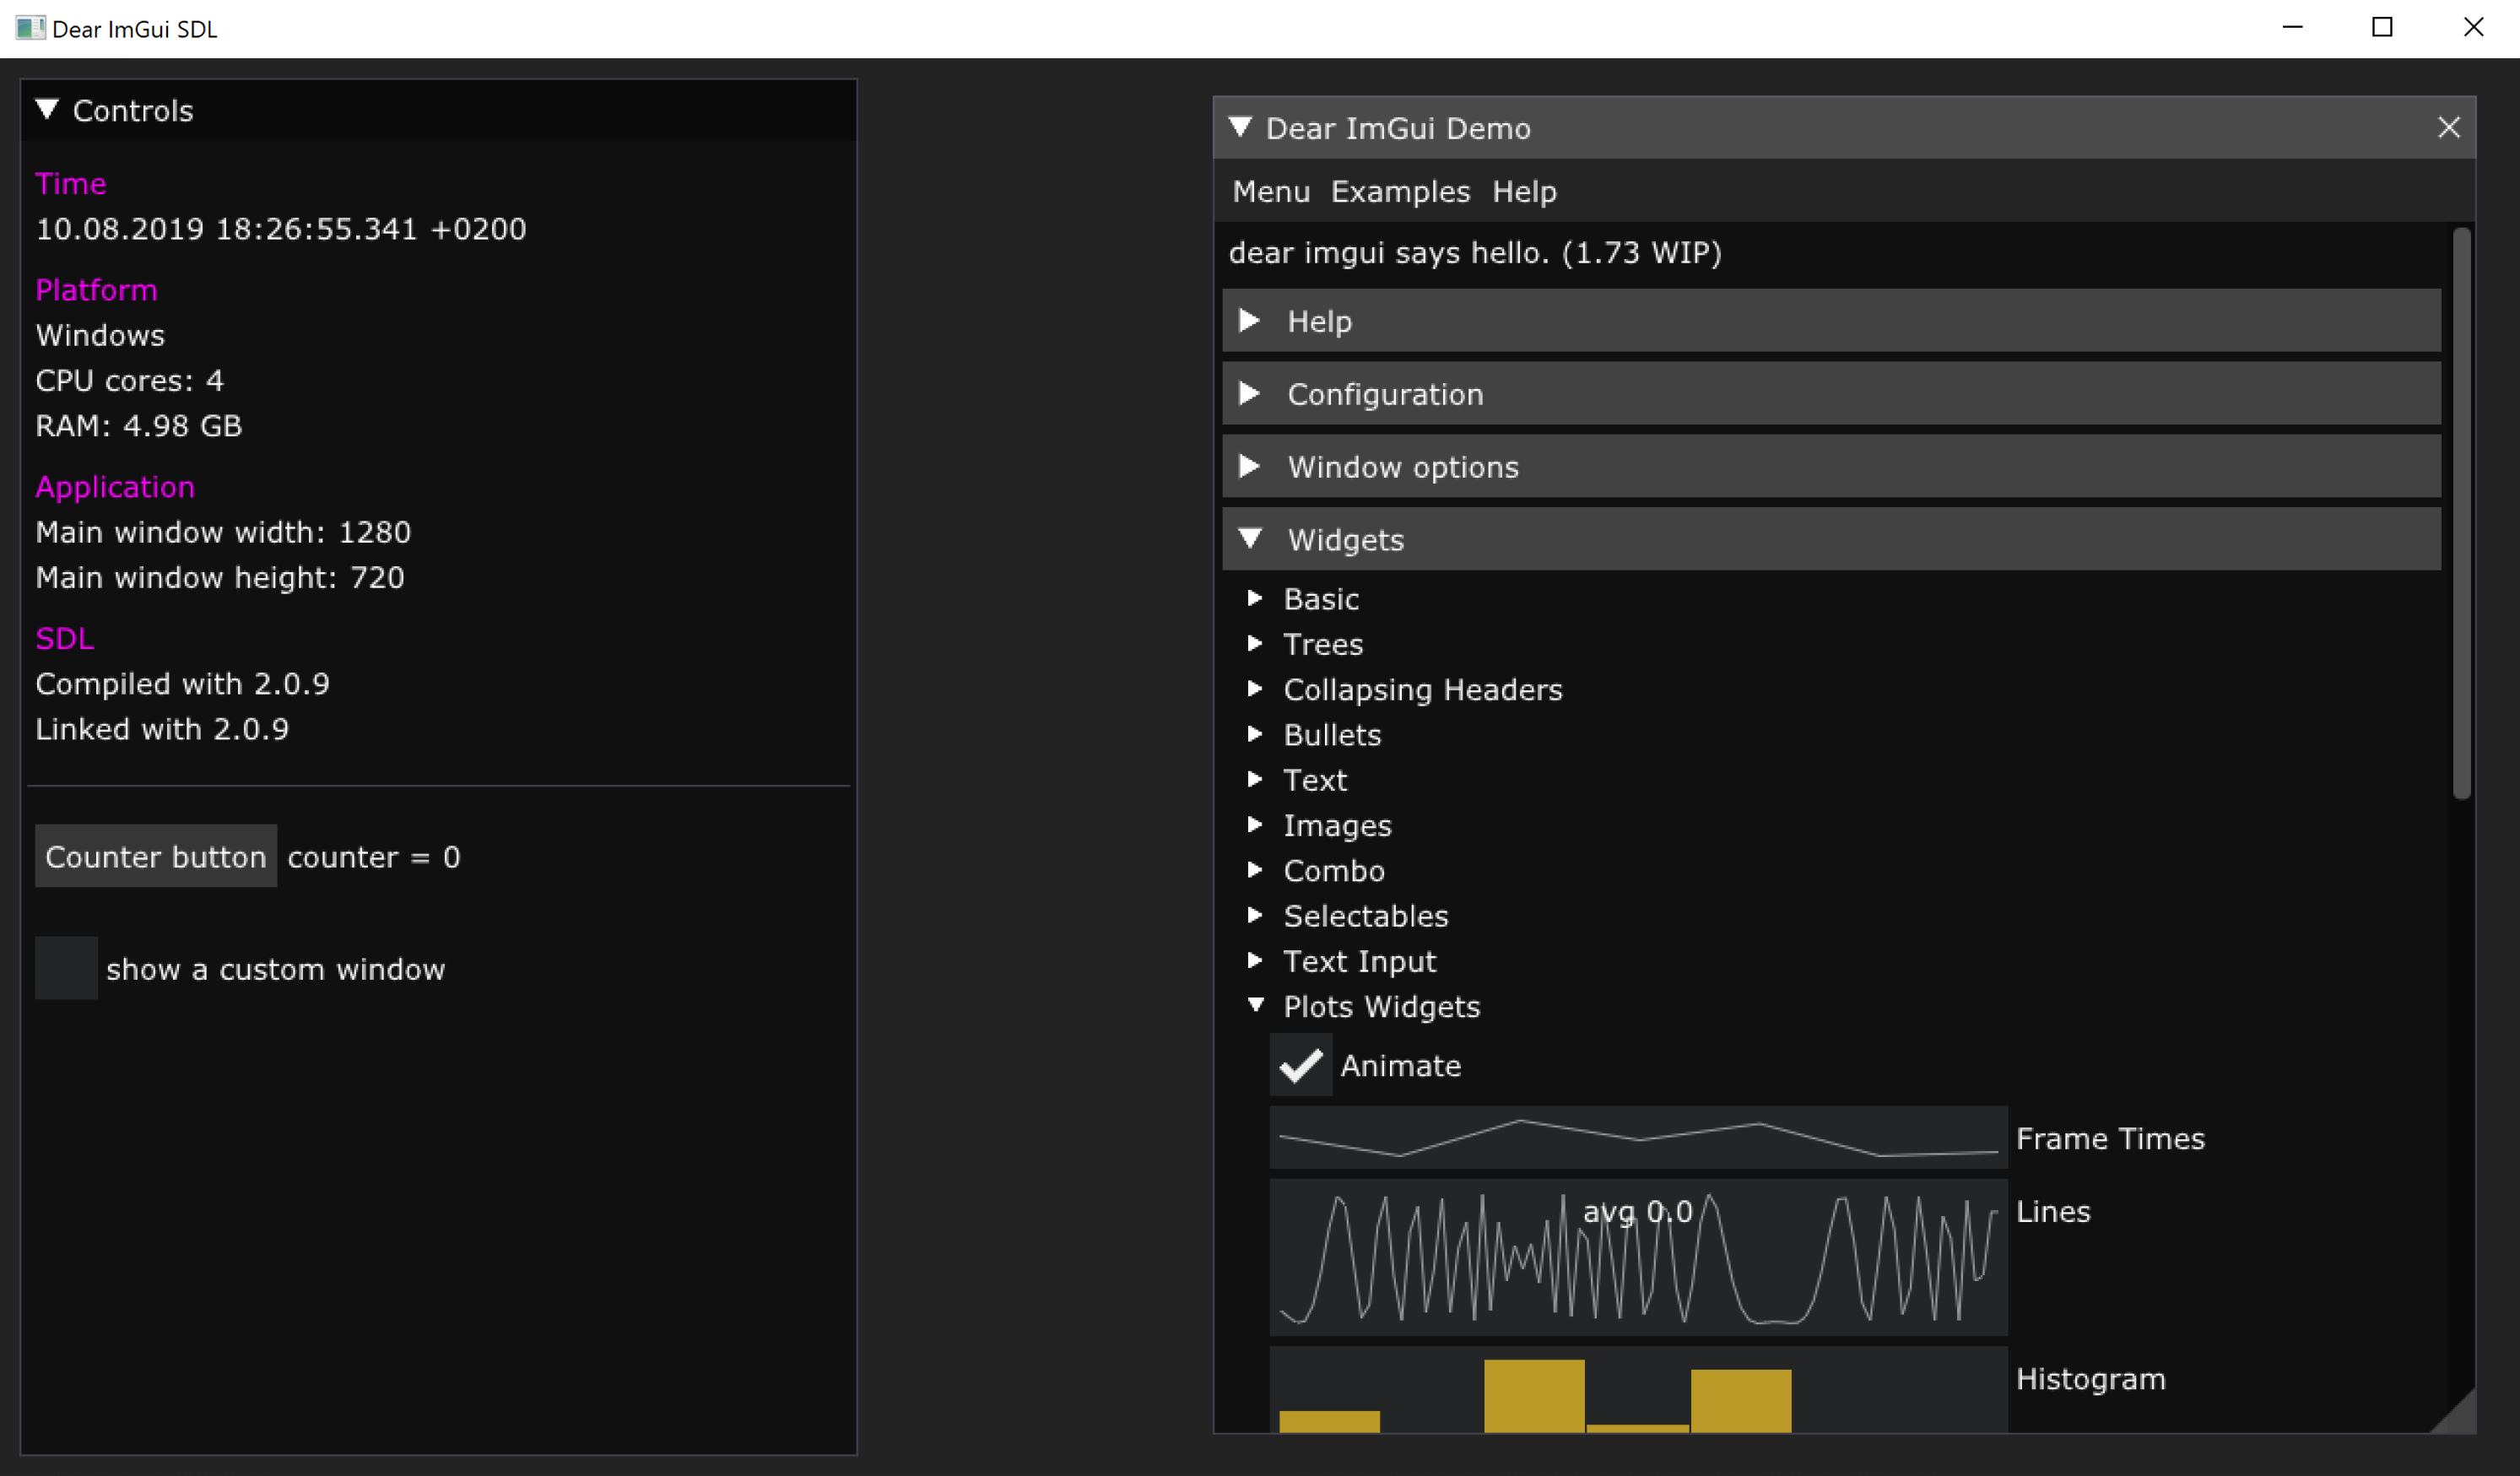
Task: Expand the Bullets tree node
Action: pos(1255,734)
